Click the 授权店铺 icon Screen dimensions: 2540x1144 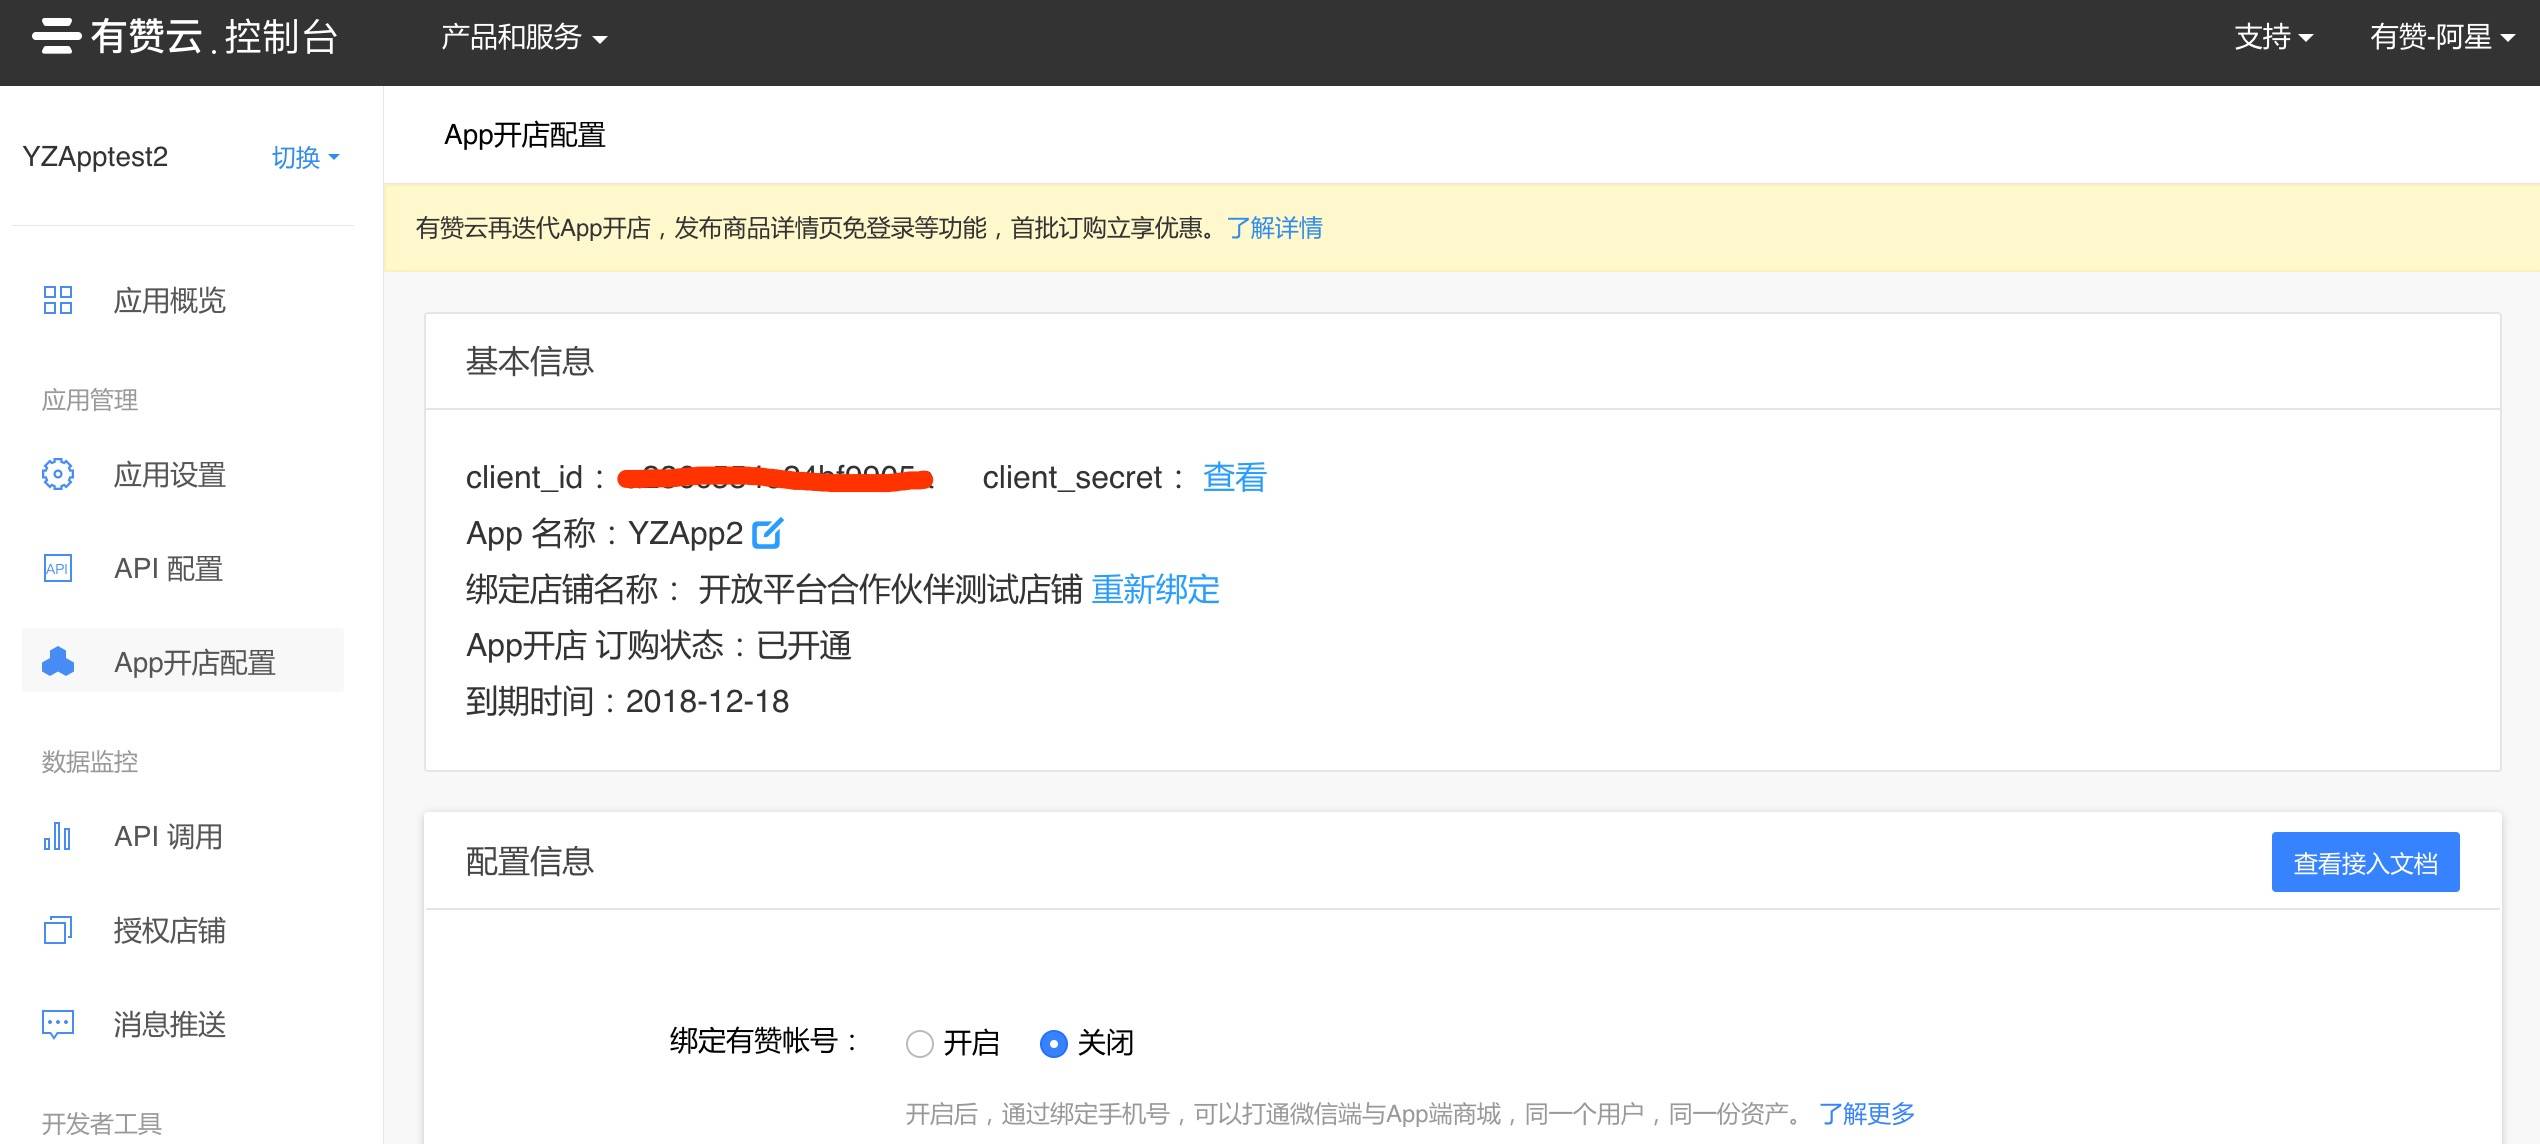(x=58, y=930)
